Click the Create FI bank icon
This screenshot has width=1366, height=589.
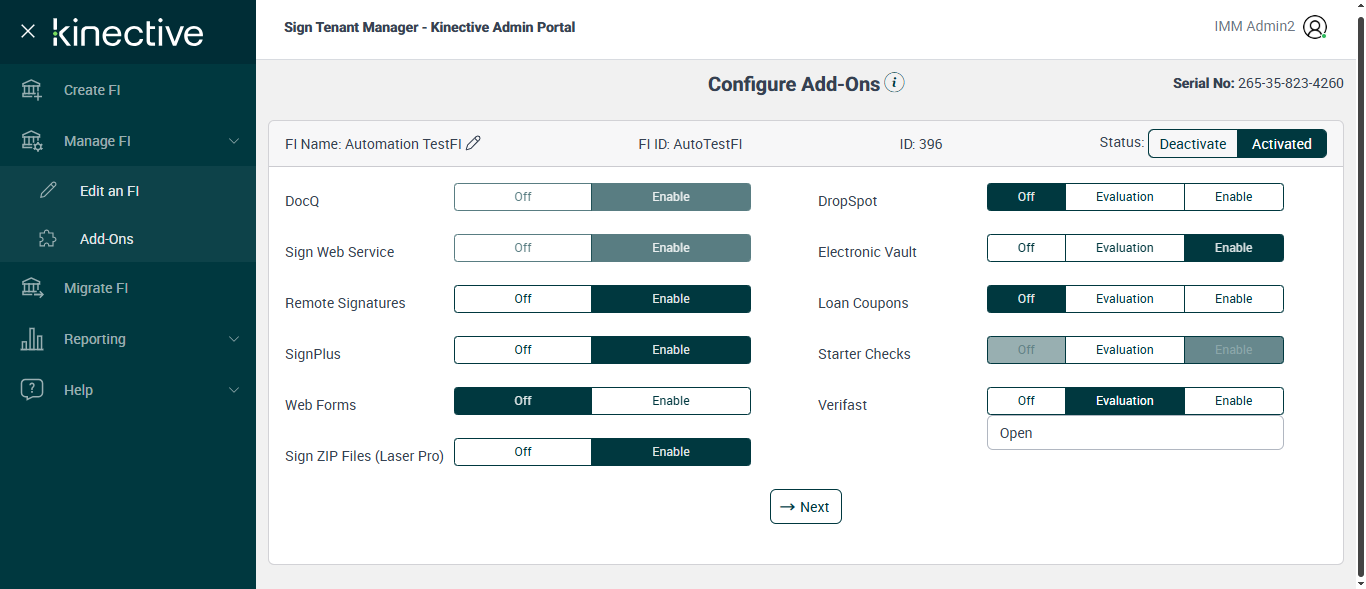[32, 90]
